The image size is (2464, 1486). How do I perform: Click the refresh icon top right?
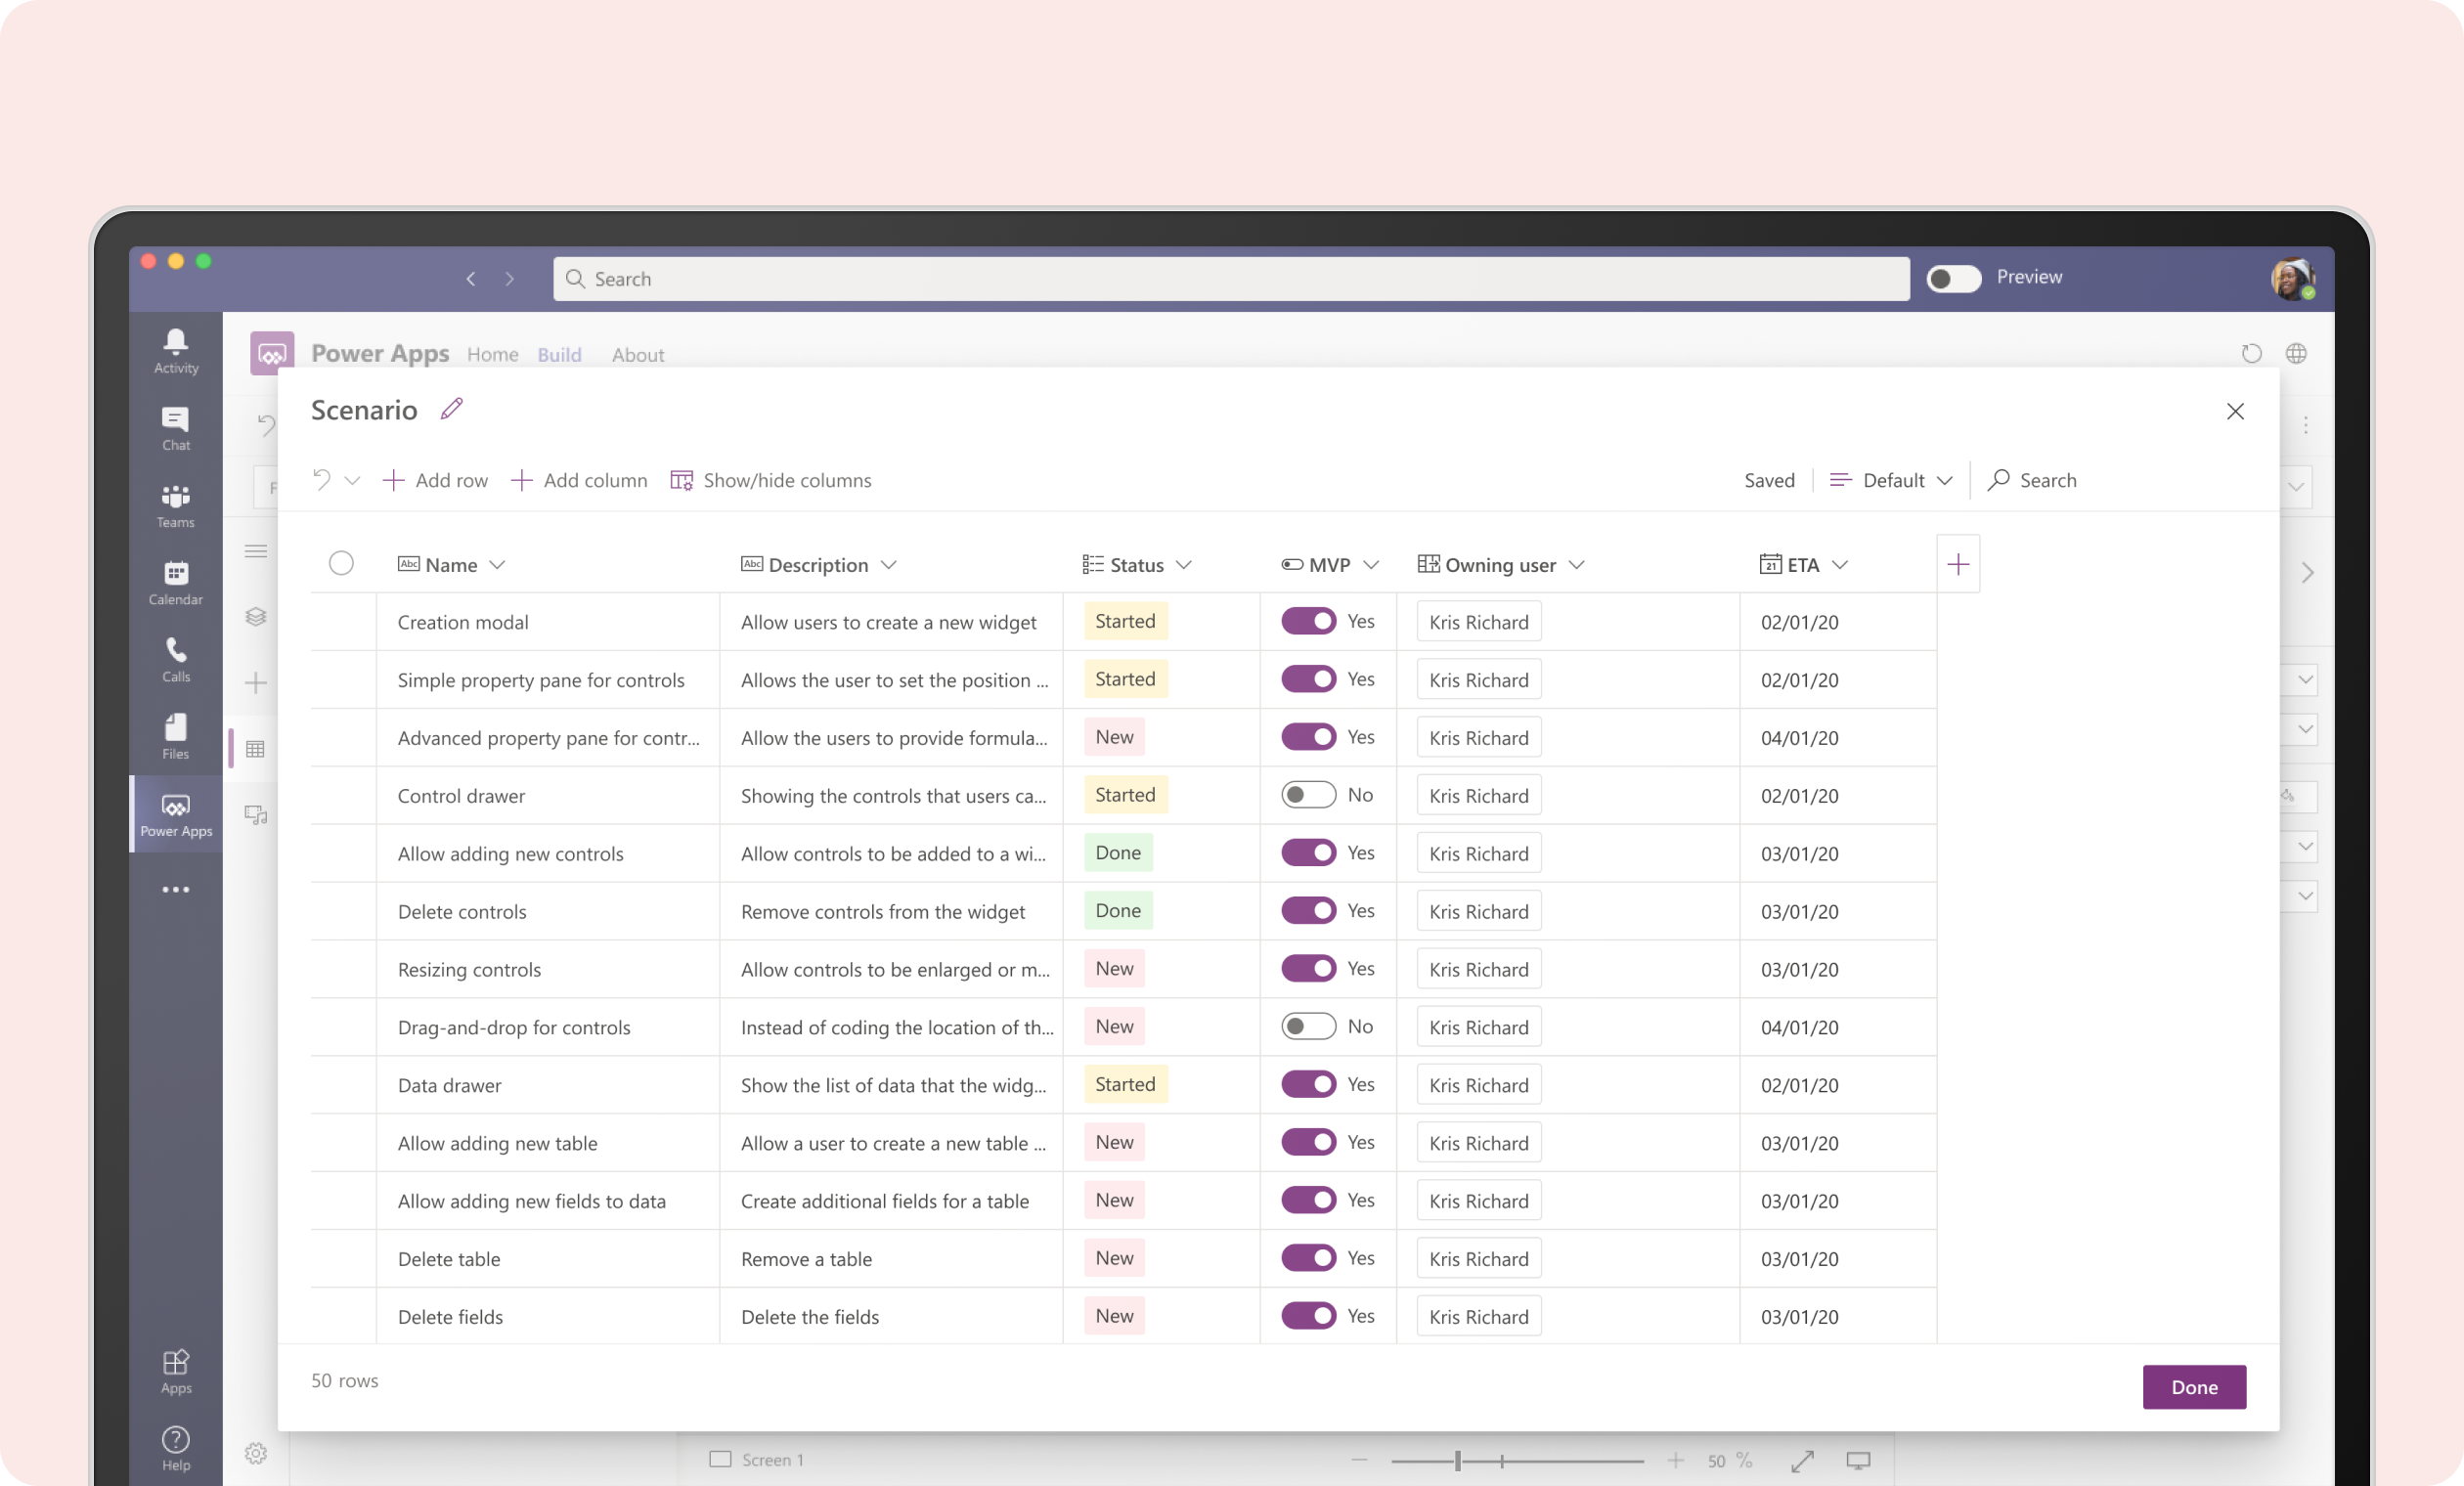(2251, 352)
